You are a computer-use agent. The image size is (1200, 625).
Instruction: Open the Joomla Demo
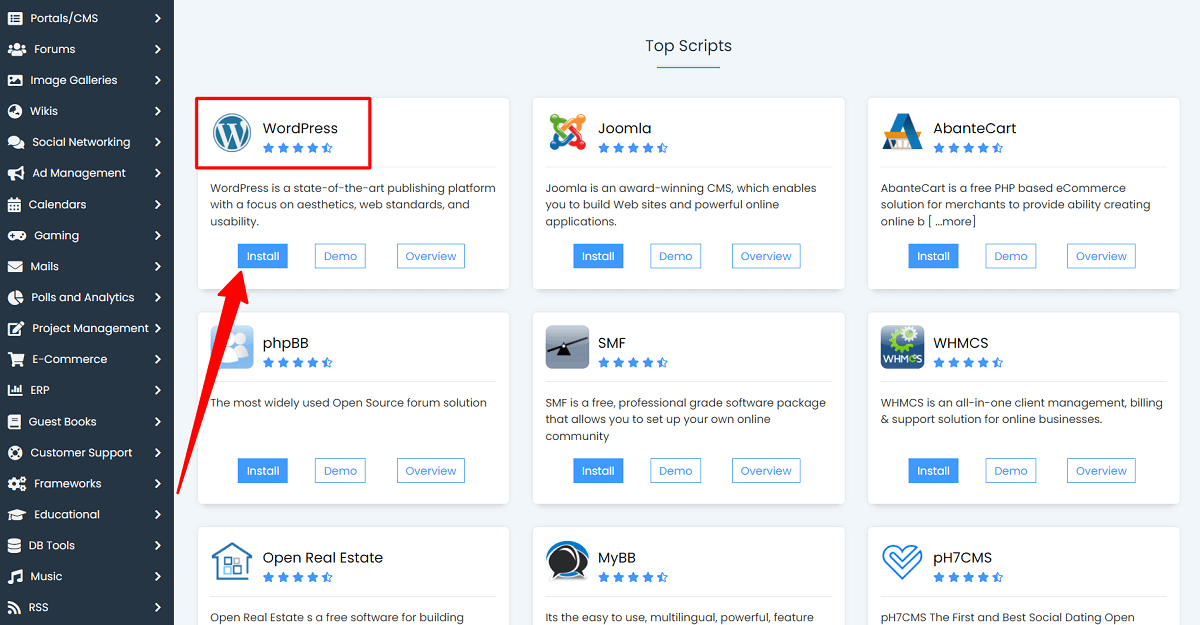point(675,255)
